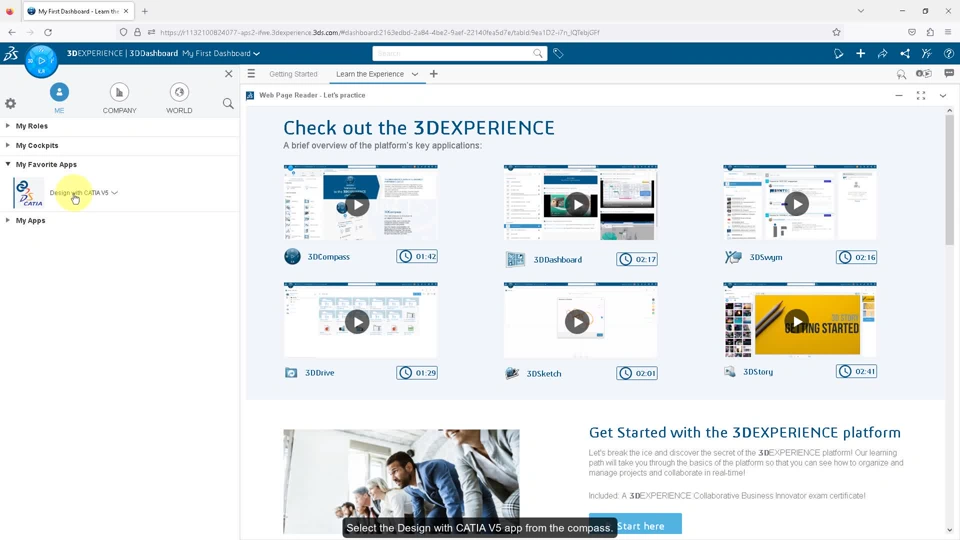960x540 pixels.
Task: Click the compass panel search magnifier
Action: coord(228,103)
